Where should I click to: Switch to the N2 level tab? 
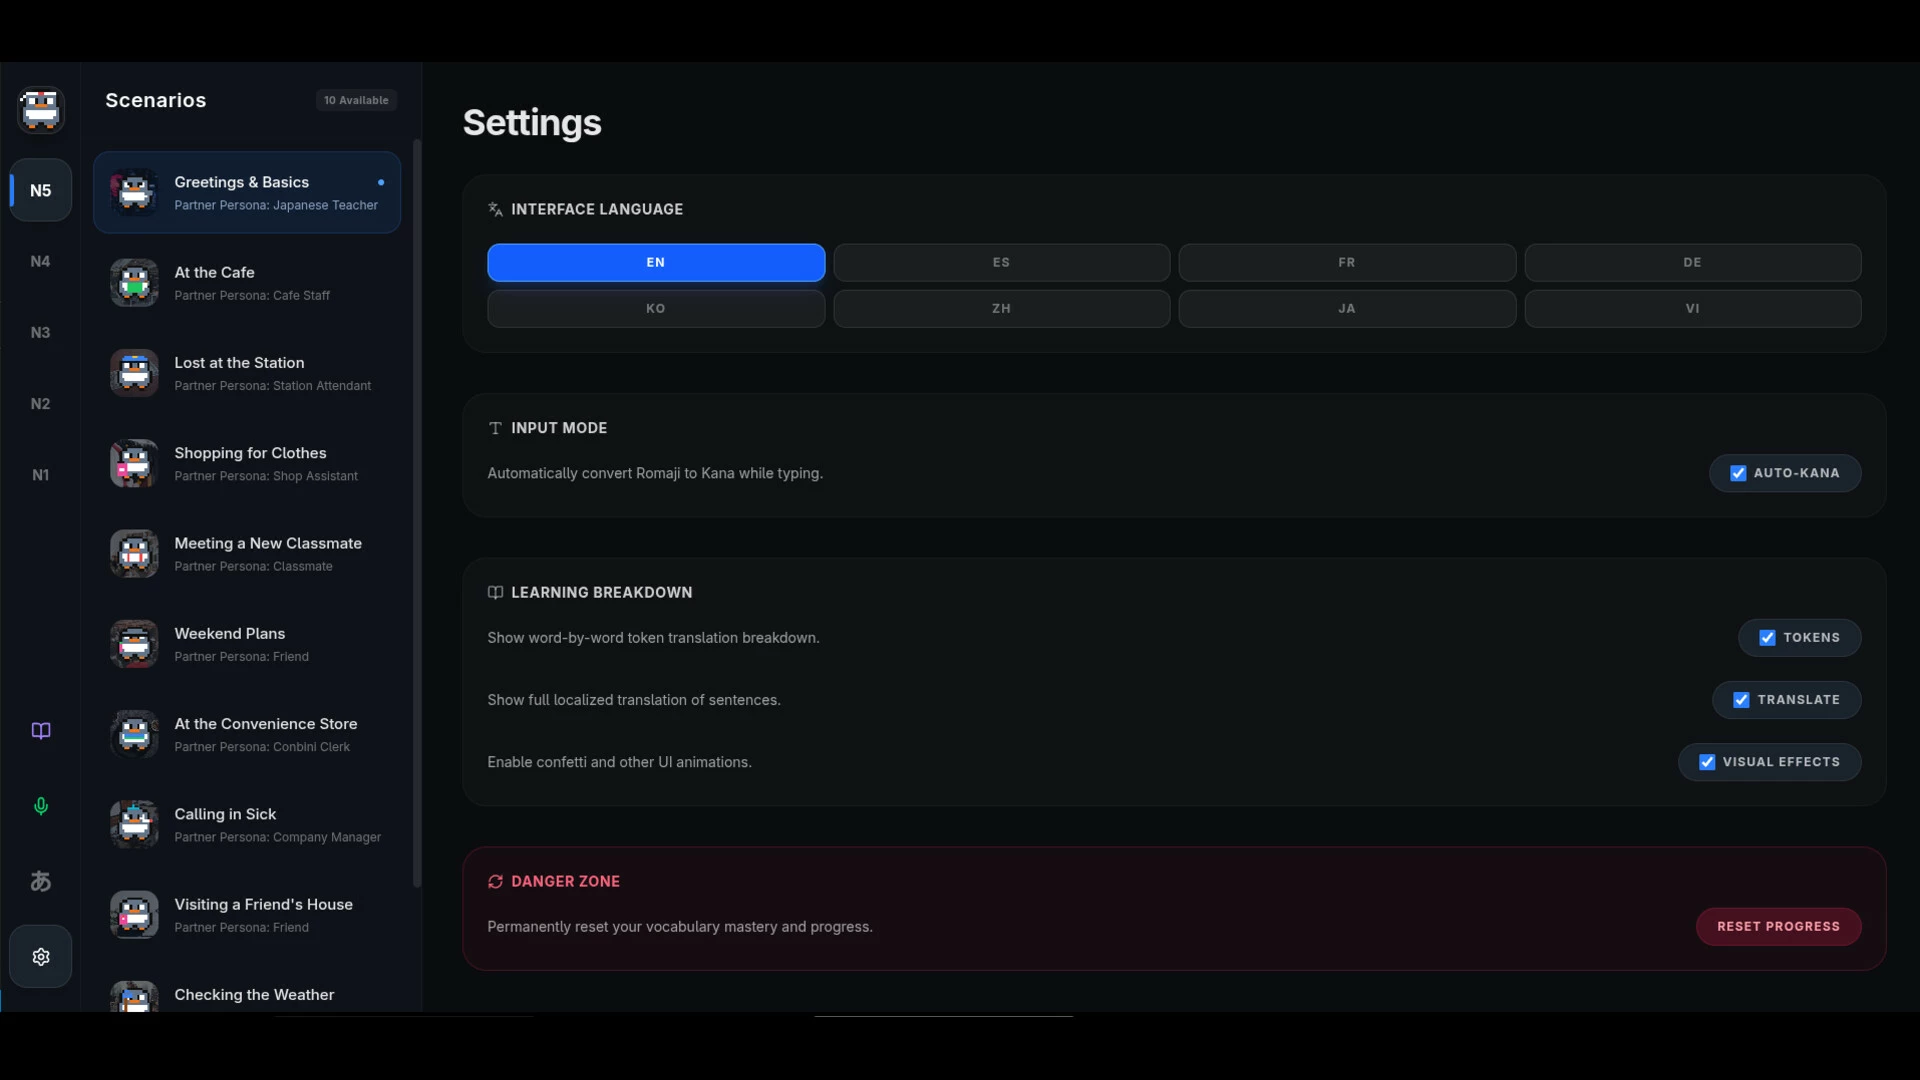(41, 404)
